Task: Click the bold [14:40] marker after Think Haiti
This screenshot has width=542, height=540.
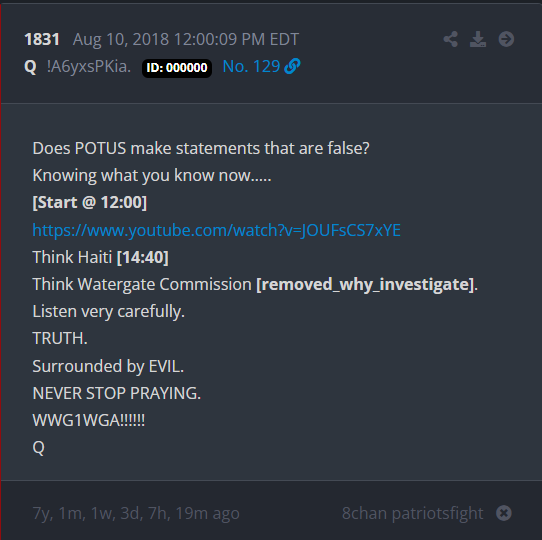Action: tap(143, 258)
